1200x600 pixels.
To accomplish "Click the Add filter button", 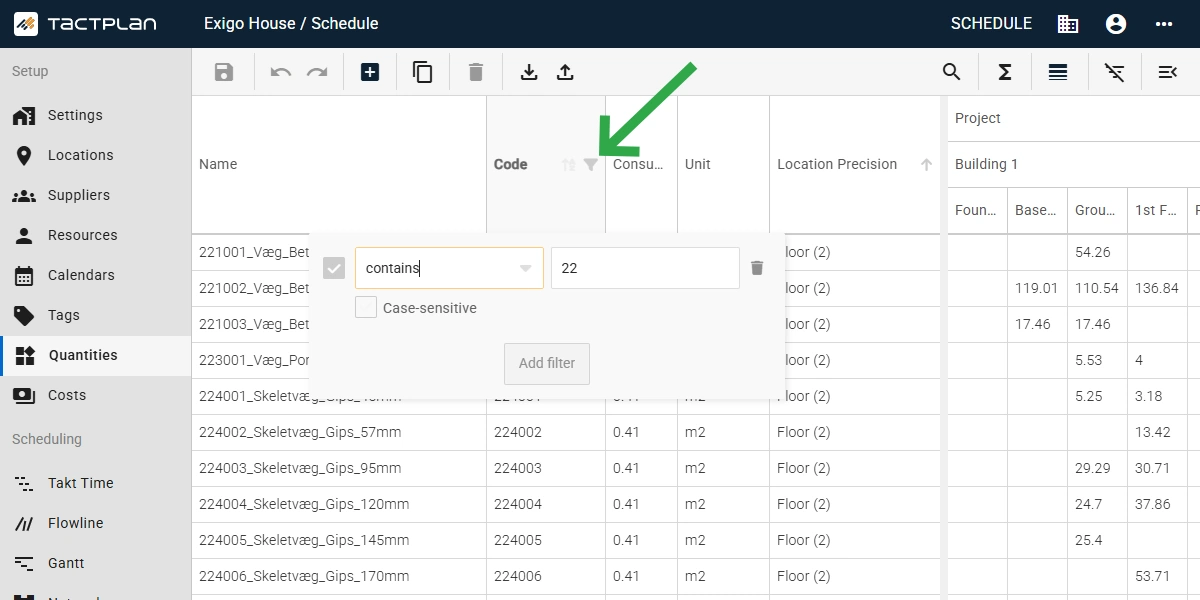I will 547,363.
